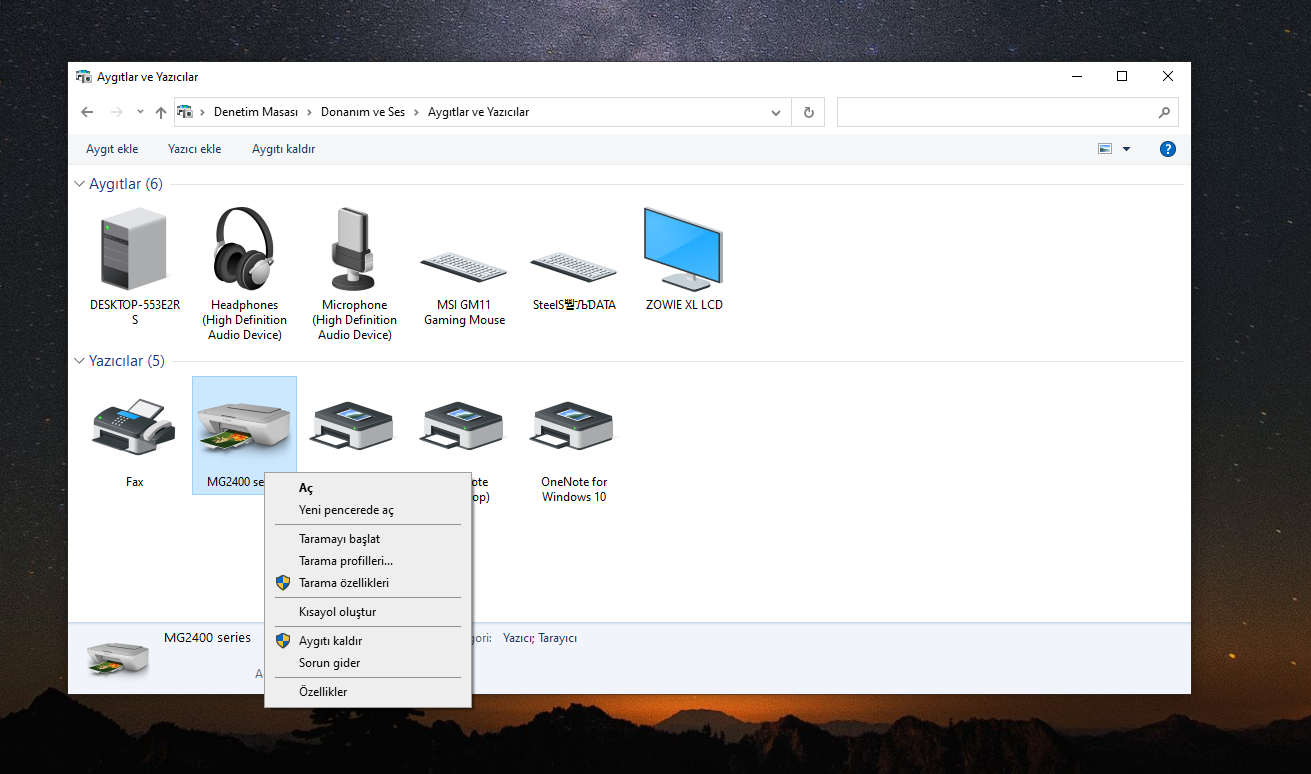This screenshot has height=774, width=1311.
Task: Select the OneNote desktop printer icon
Action: (464, 427)
